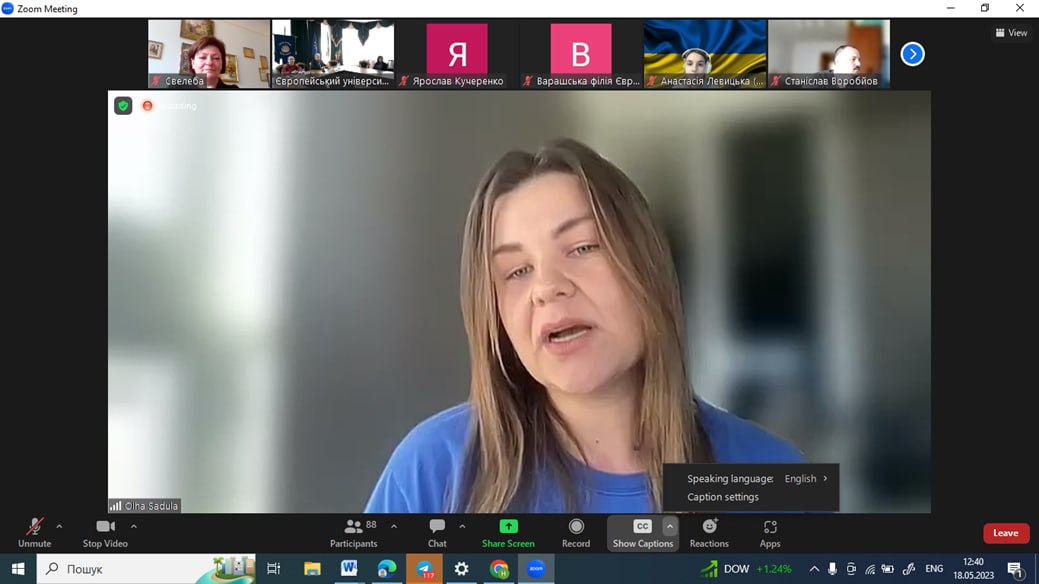1039x584 pixels.
Task: Leave the meeting
Action: [1005, 533]
